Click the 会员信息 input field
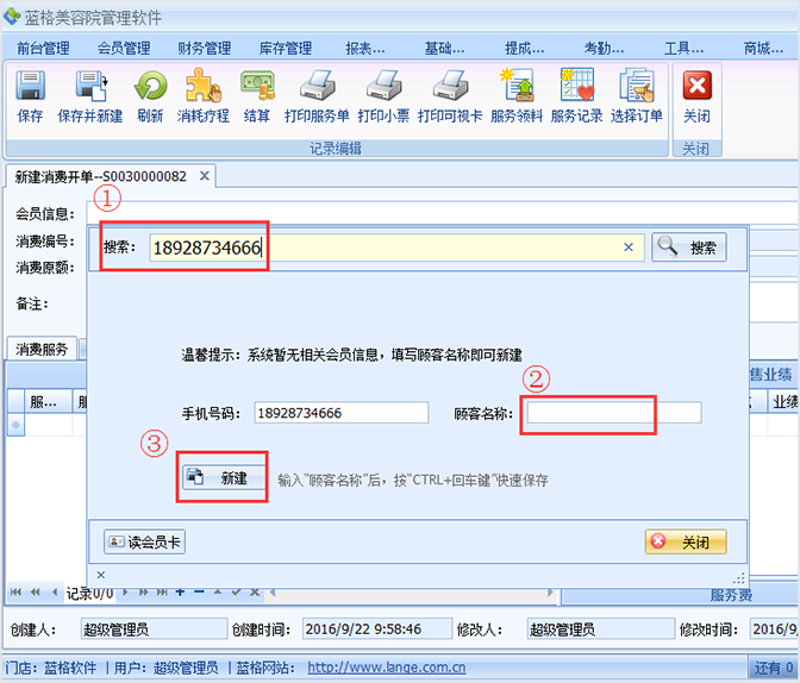The image size is (800, 683). click(x=442, y=212)
